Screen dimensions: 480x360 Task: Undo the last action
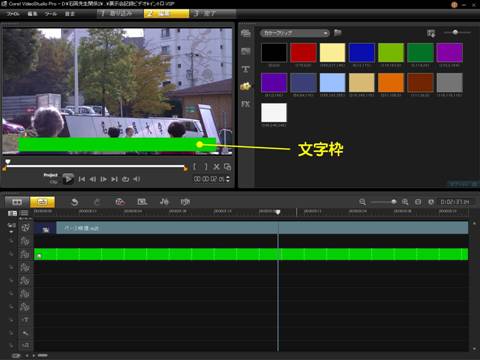pos(75,202)
